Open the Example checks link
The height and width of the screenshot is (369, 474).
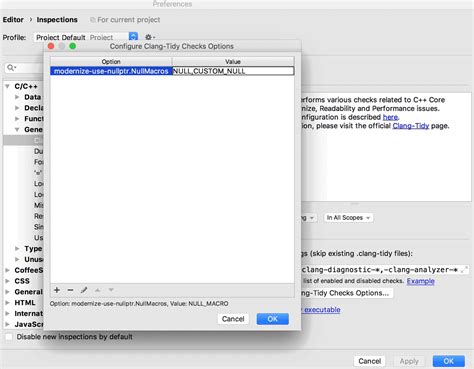(x=420, y=281)
